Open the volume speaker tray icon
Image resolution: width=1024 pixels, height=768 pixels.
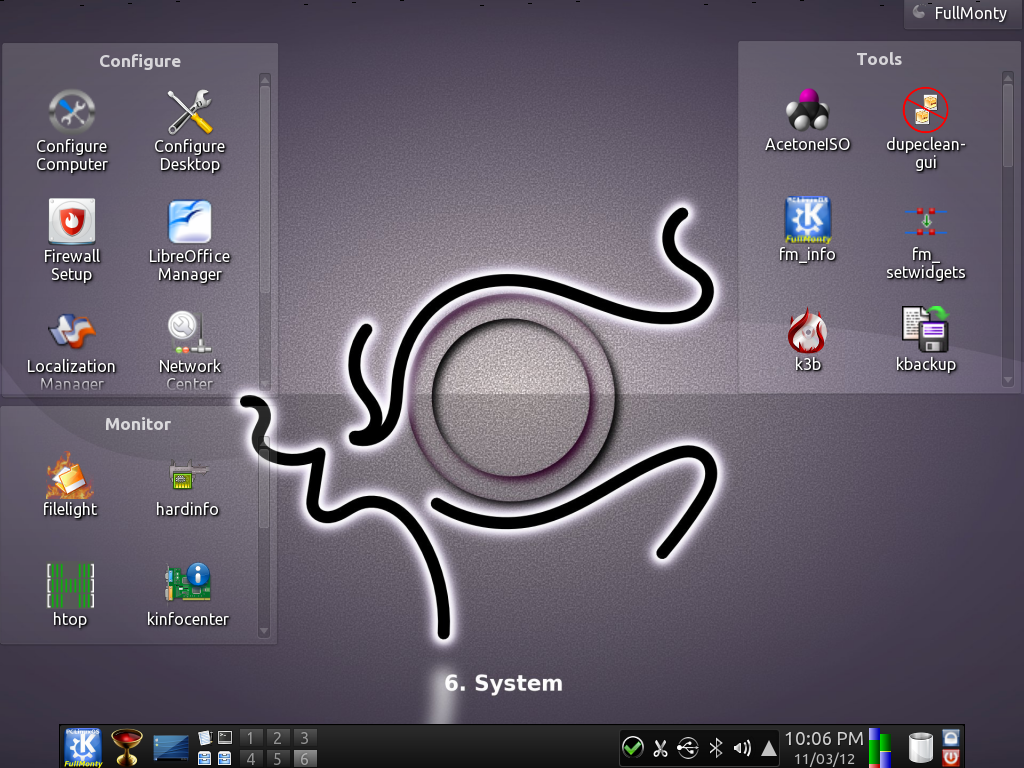743,748
